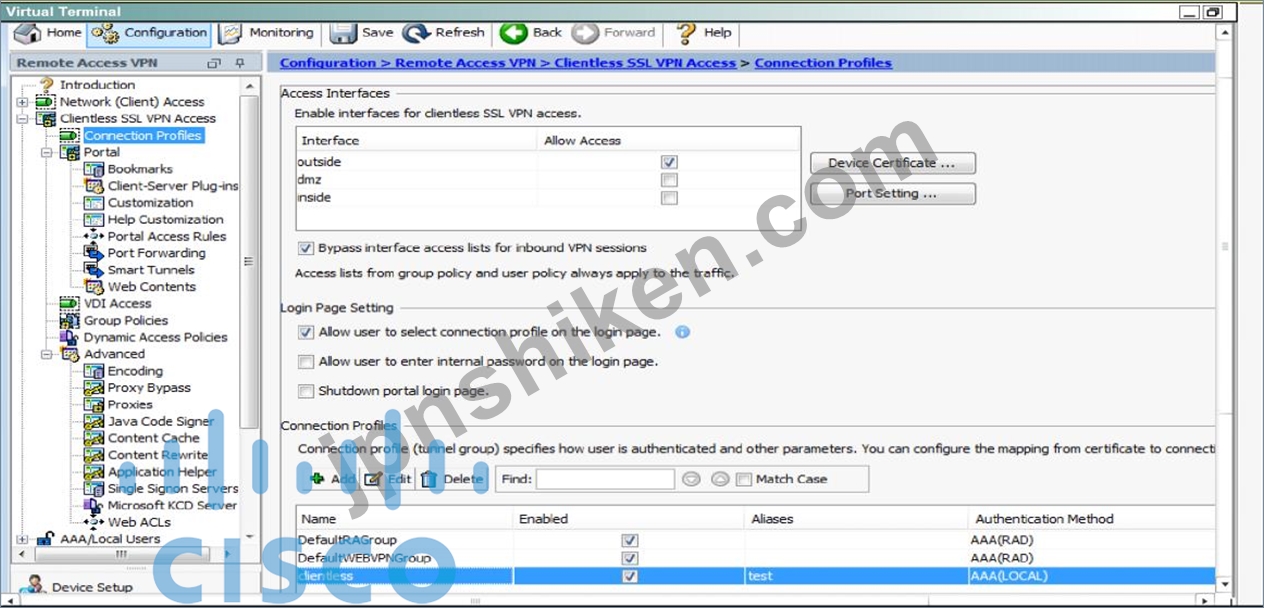Expand the Network (Client) Access node
Screen dimensions: 1264x608
[22, 102]
